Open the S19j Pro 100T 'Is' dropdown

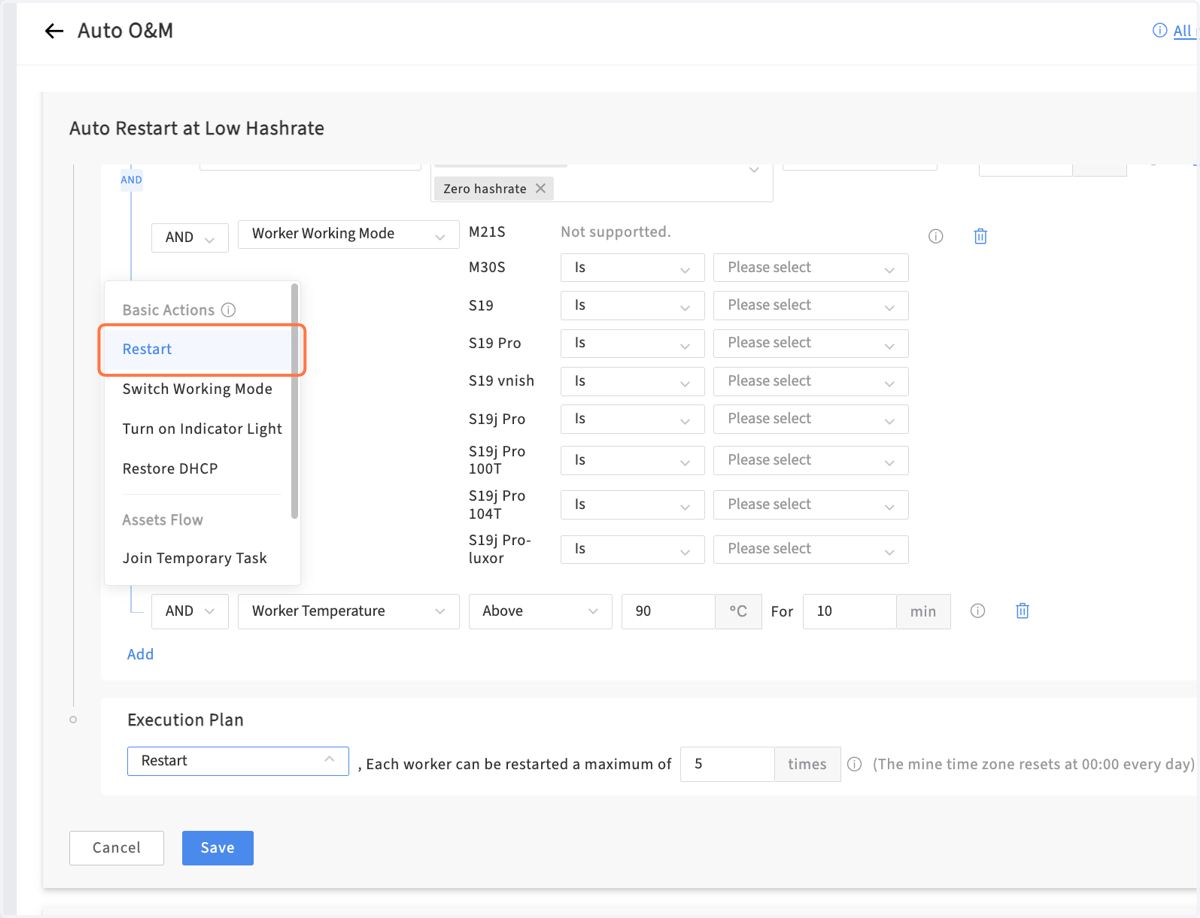pos(632,460)
